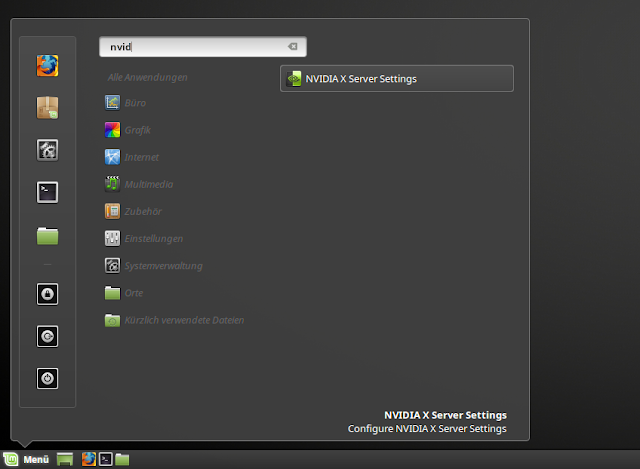640x469 pixels.
Task: Click the Internet category icon
Action: (112, 157)
